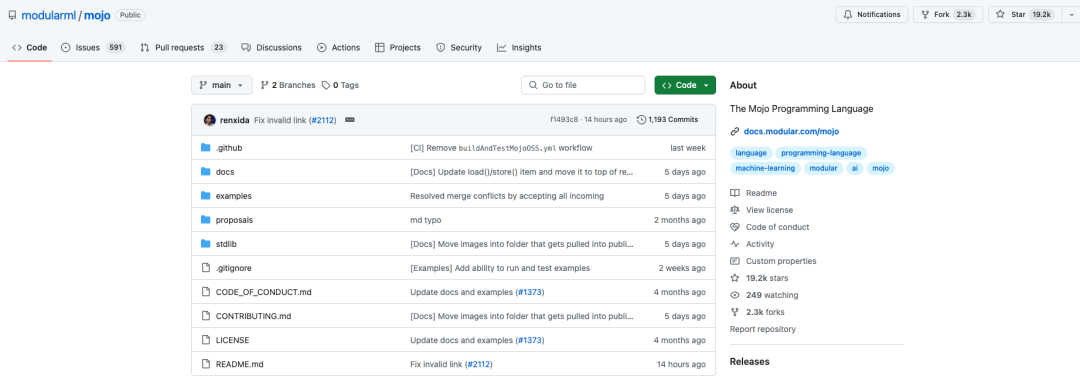This screenshot has height=376, width=1080.
Task: Open the proposals folder
Action: click(234, 220)
